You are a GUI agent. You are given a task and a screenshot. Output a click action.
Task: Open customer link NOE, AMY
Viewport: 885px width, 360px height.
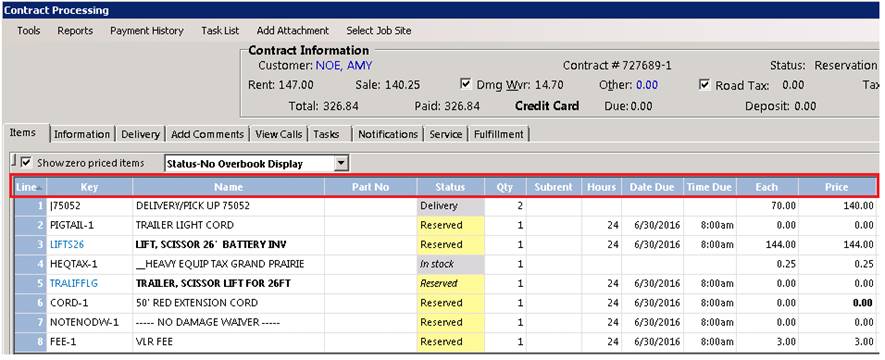click(x=344, y=65)
